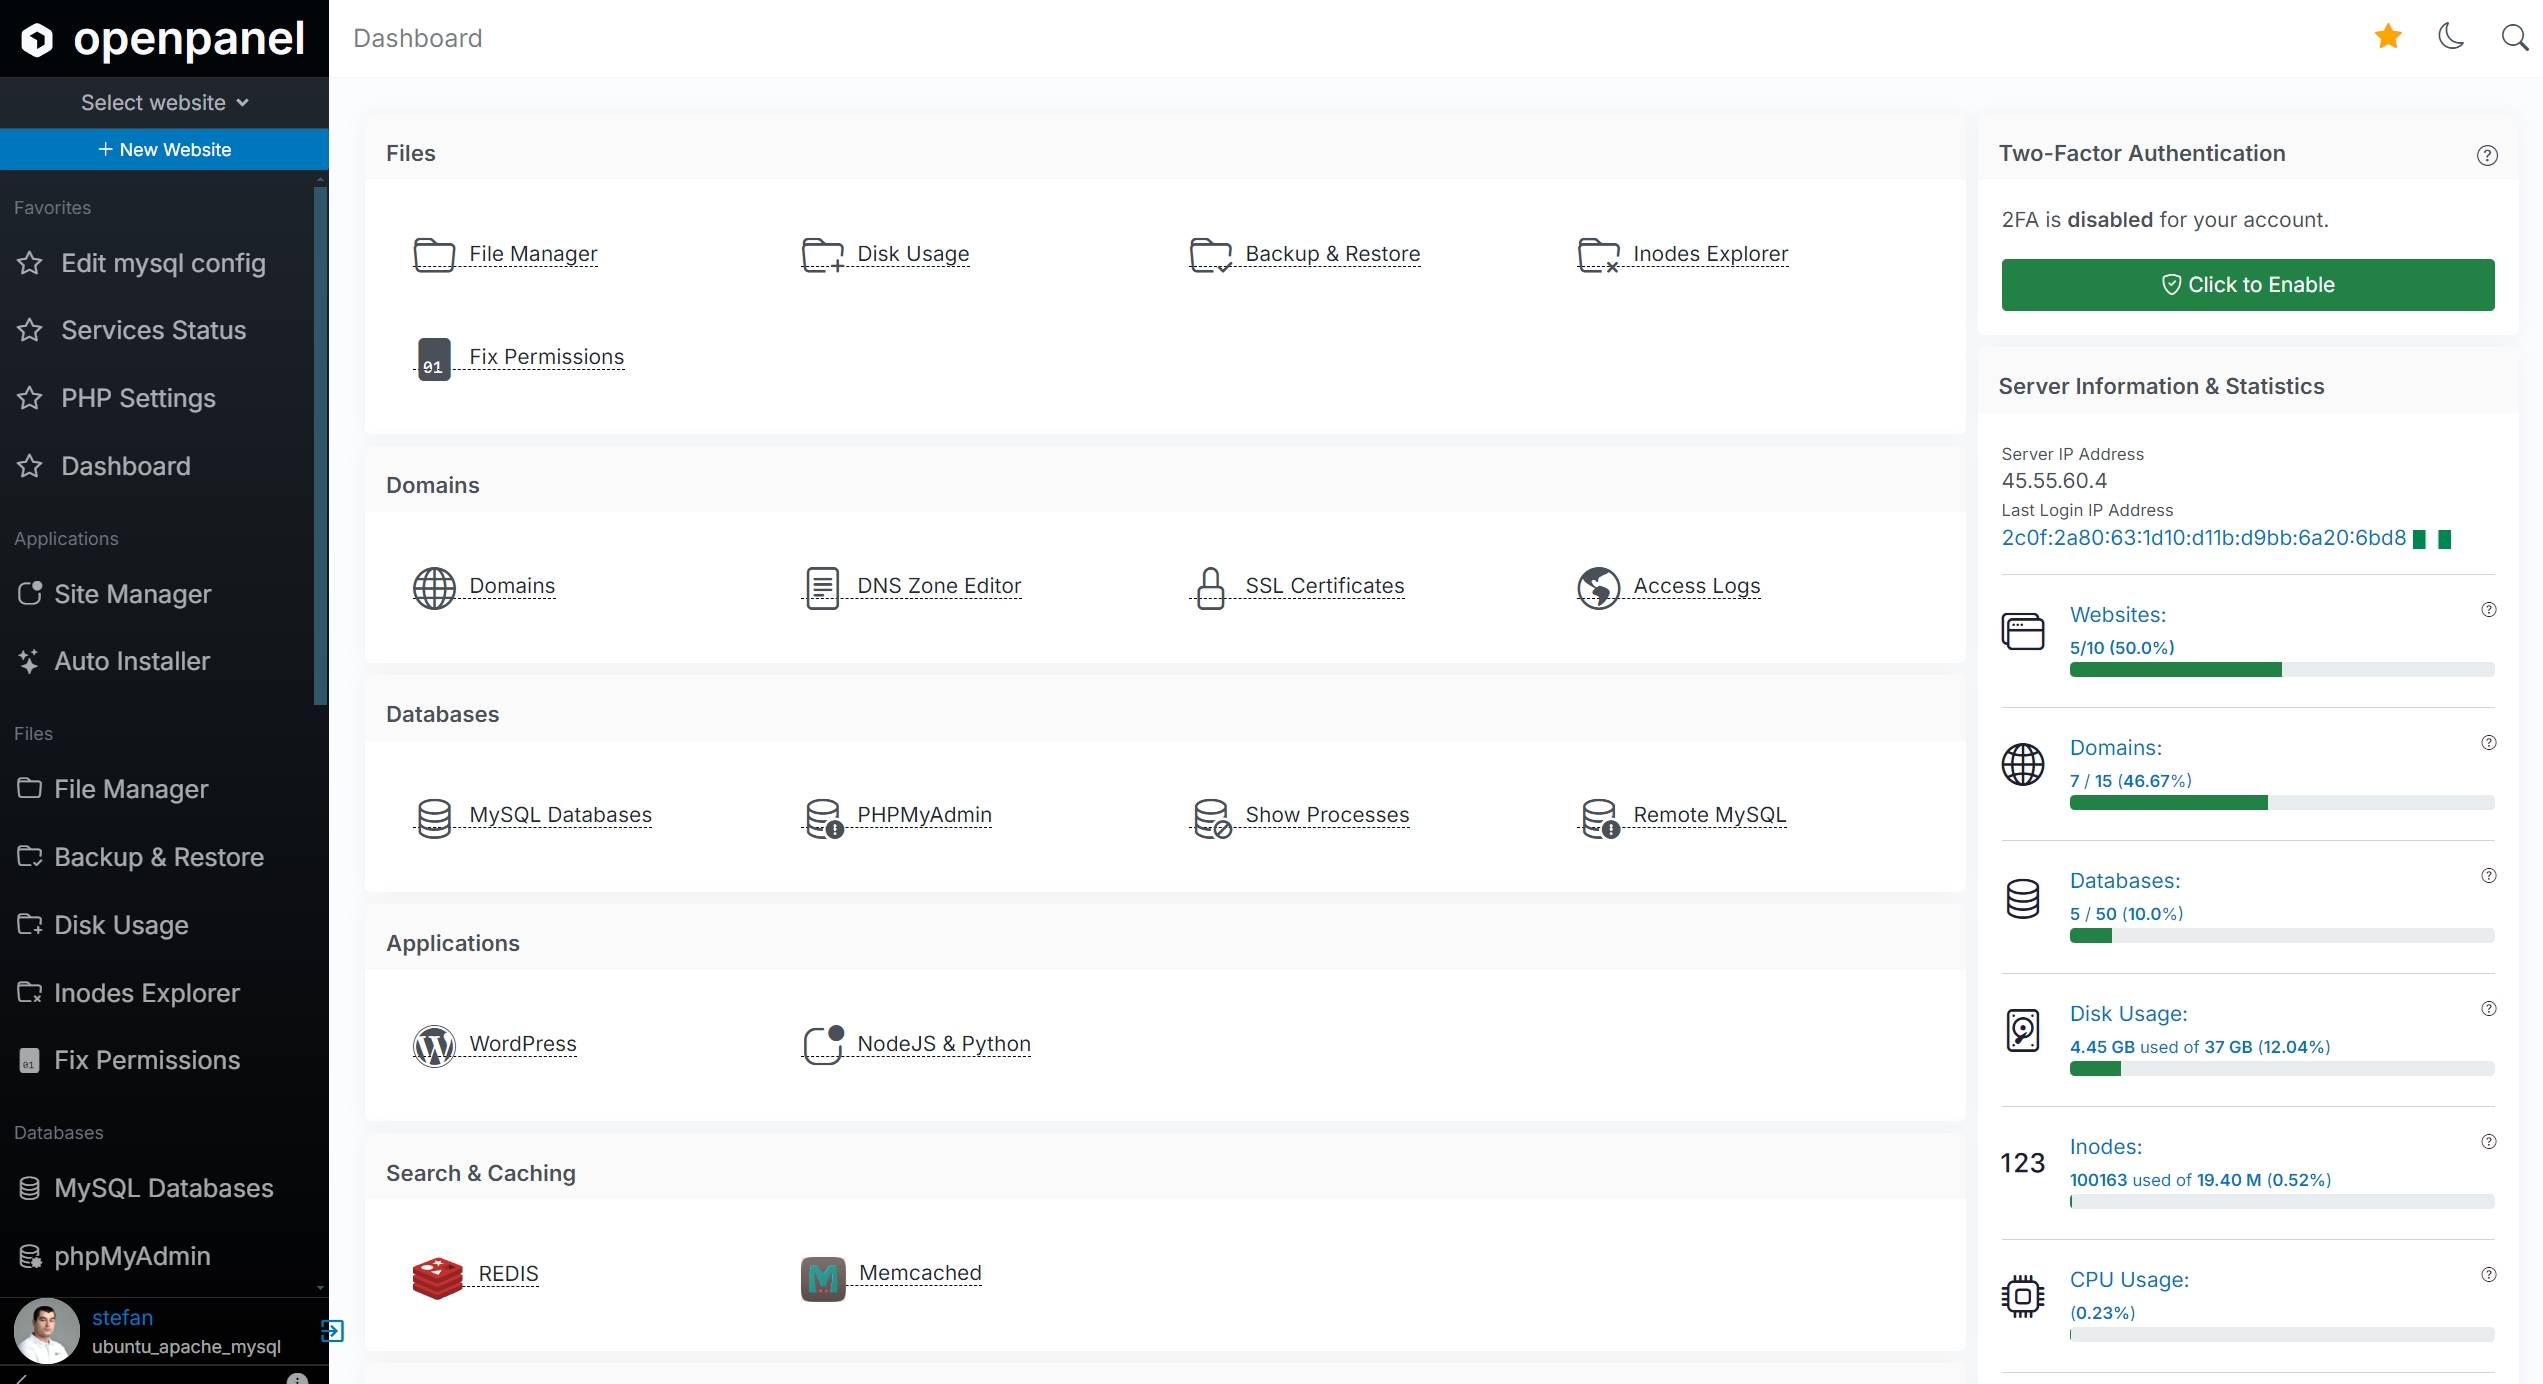
Task: Click to create New Website
Action: coord(164,148)
